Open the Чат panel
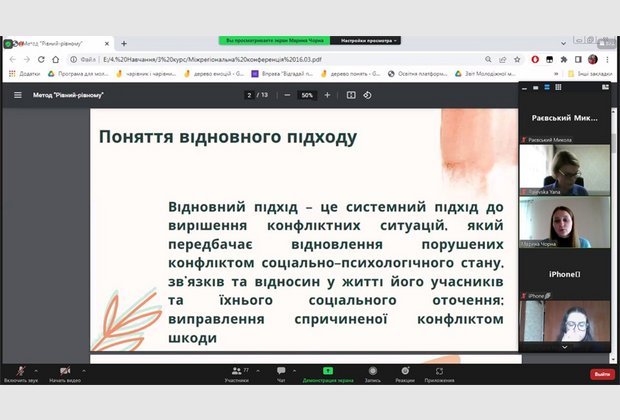Viewport: 620px width, 420px height. click(x=281, y=374)
